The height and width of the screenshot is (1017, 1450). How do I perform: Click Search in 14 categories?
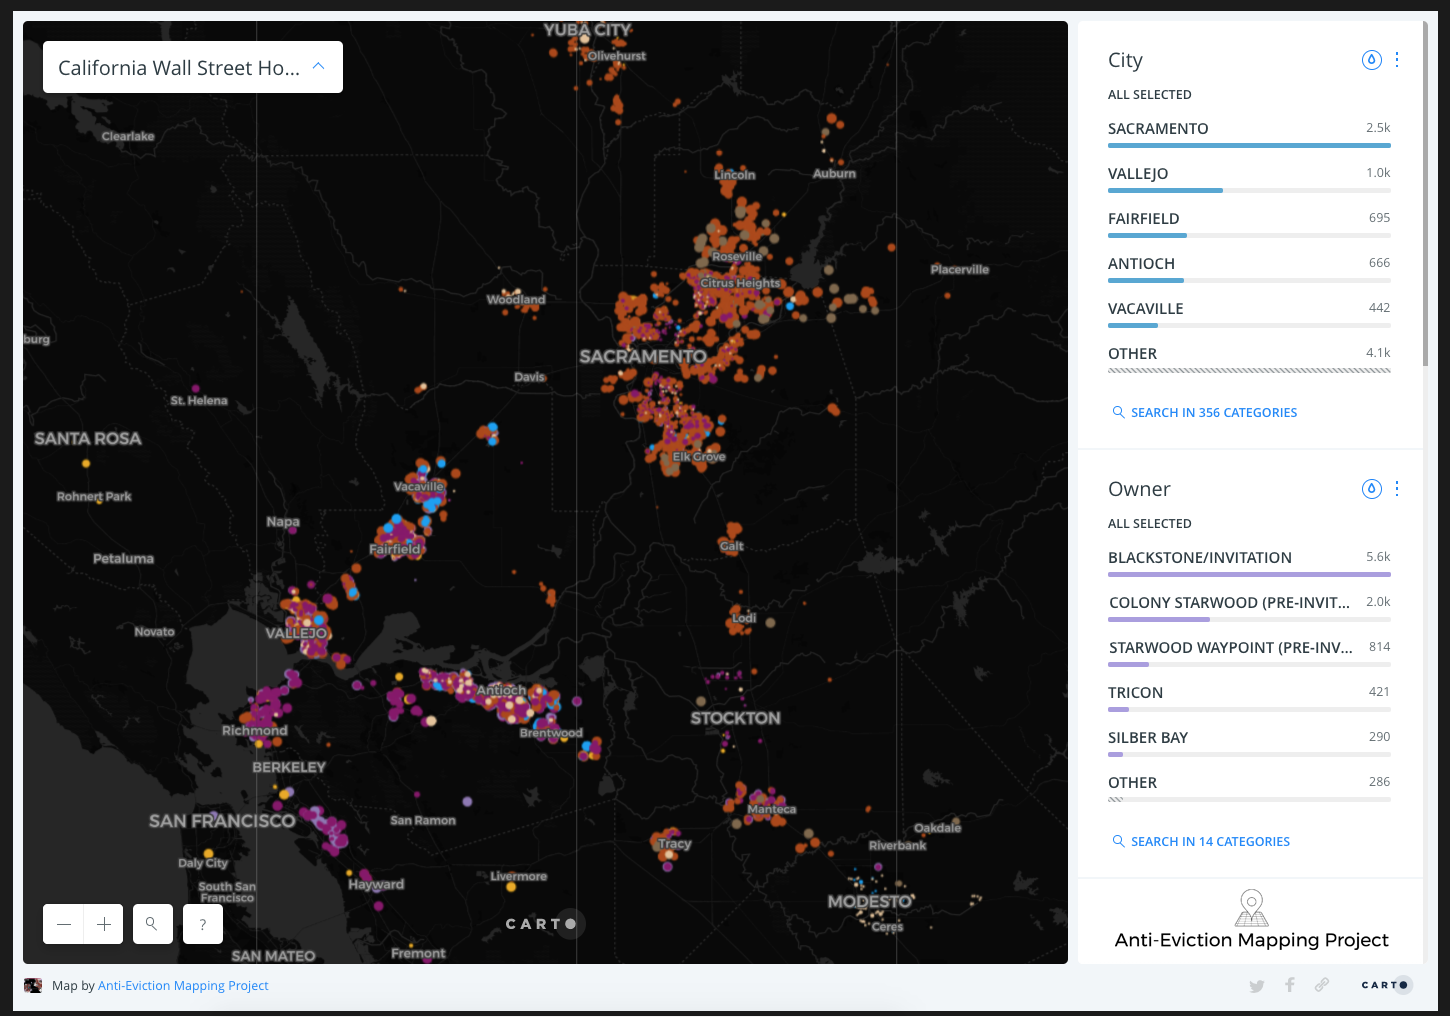coord(1210,841)
